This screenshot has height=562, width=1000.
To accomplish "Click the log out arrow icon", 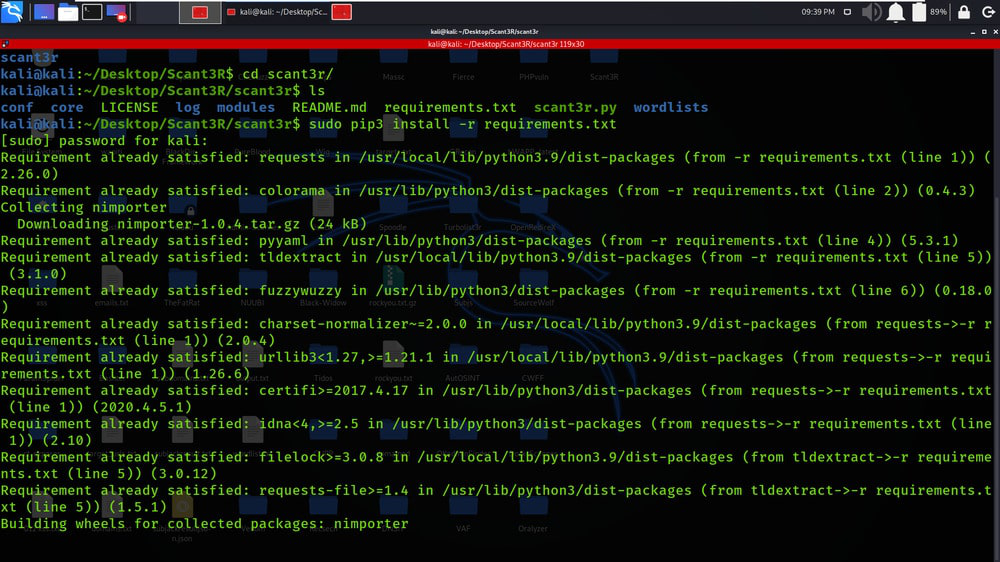I will 988,11.
